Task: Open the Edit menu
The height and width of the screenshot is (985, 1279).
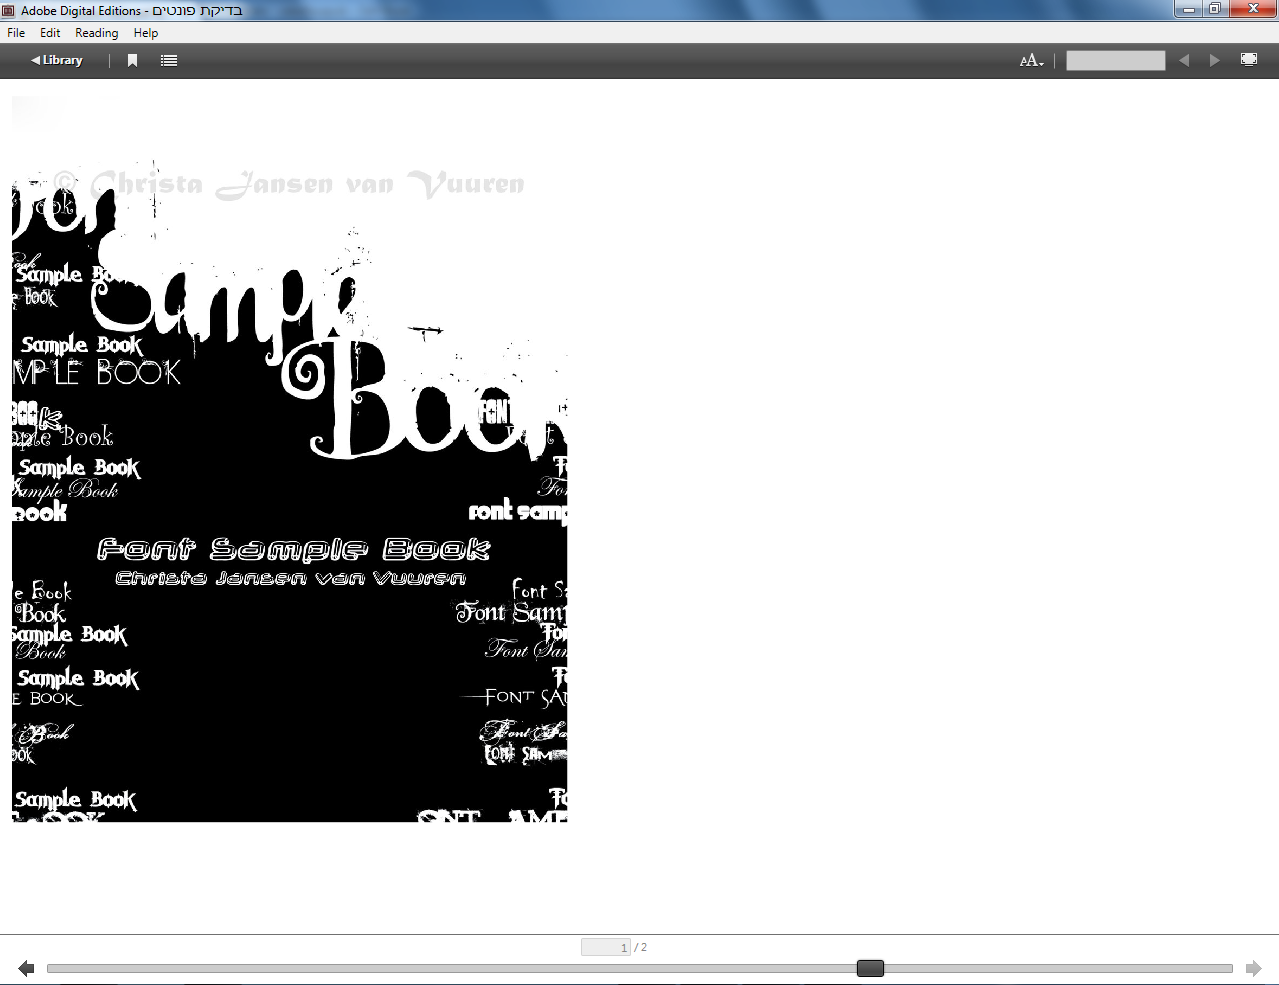Action: tap(50, 33)
